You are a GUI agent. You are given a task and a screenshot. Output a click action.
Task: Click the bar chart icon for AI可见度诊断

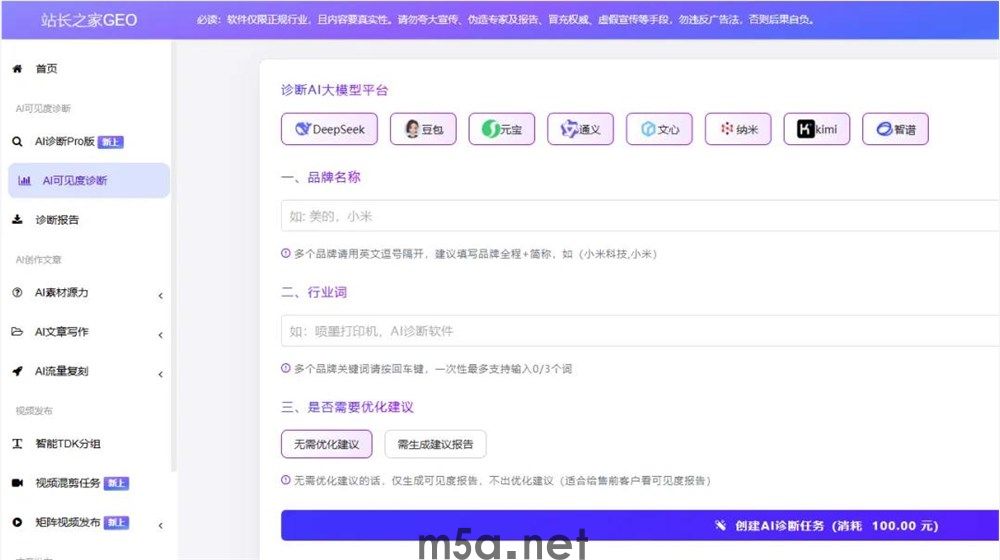(24, 181)
